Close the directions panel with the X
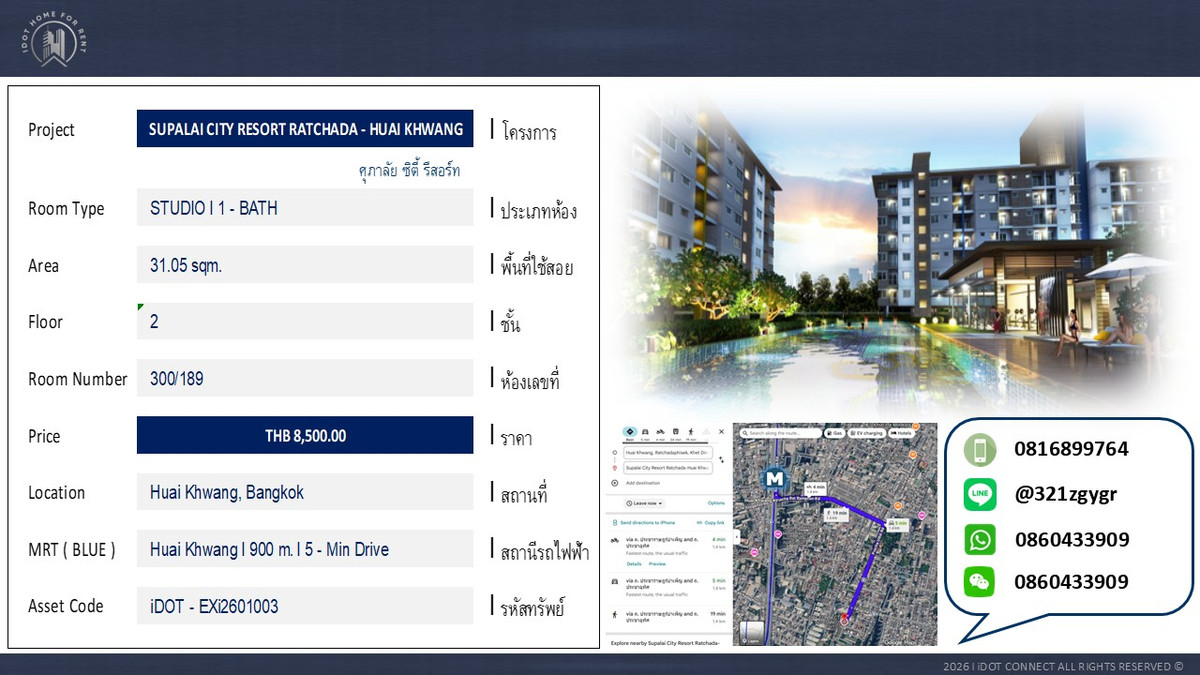Image resolution: width=1200 pixels, height=675 pixels. (721, 431)
